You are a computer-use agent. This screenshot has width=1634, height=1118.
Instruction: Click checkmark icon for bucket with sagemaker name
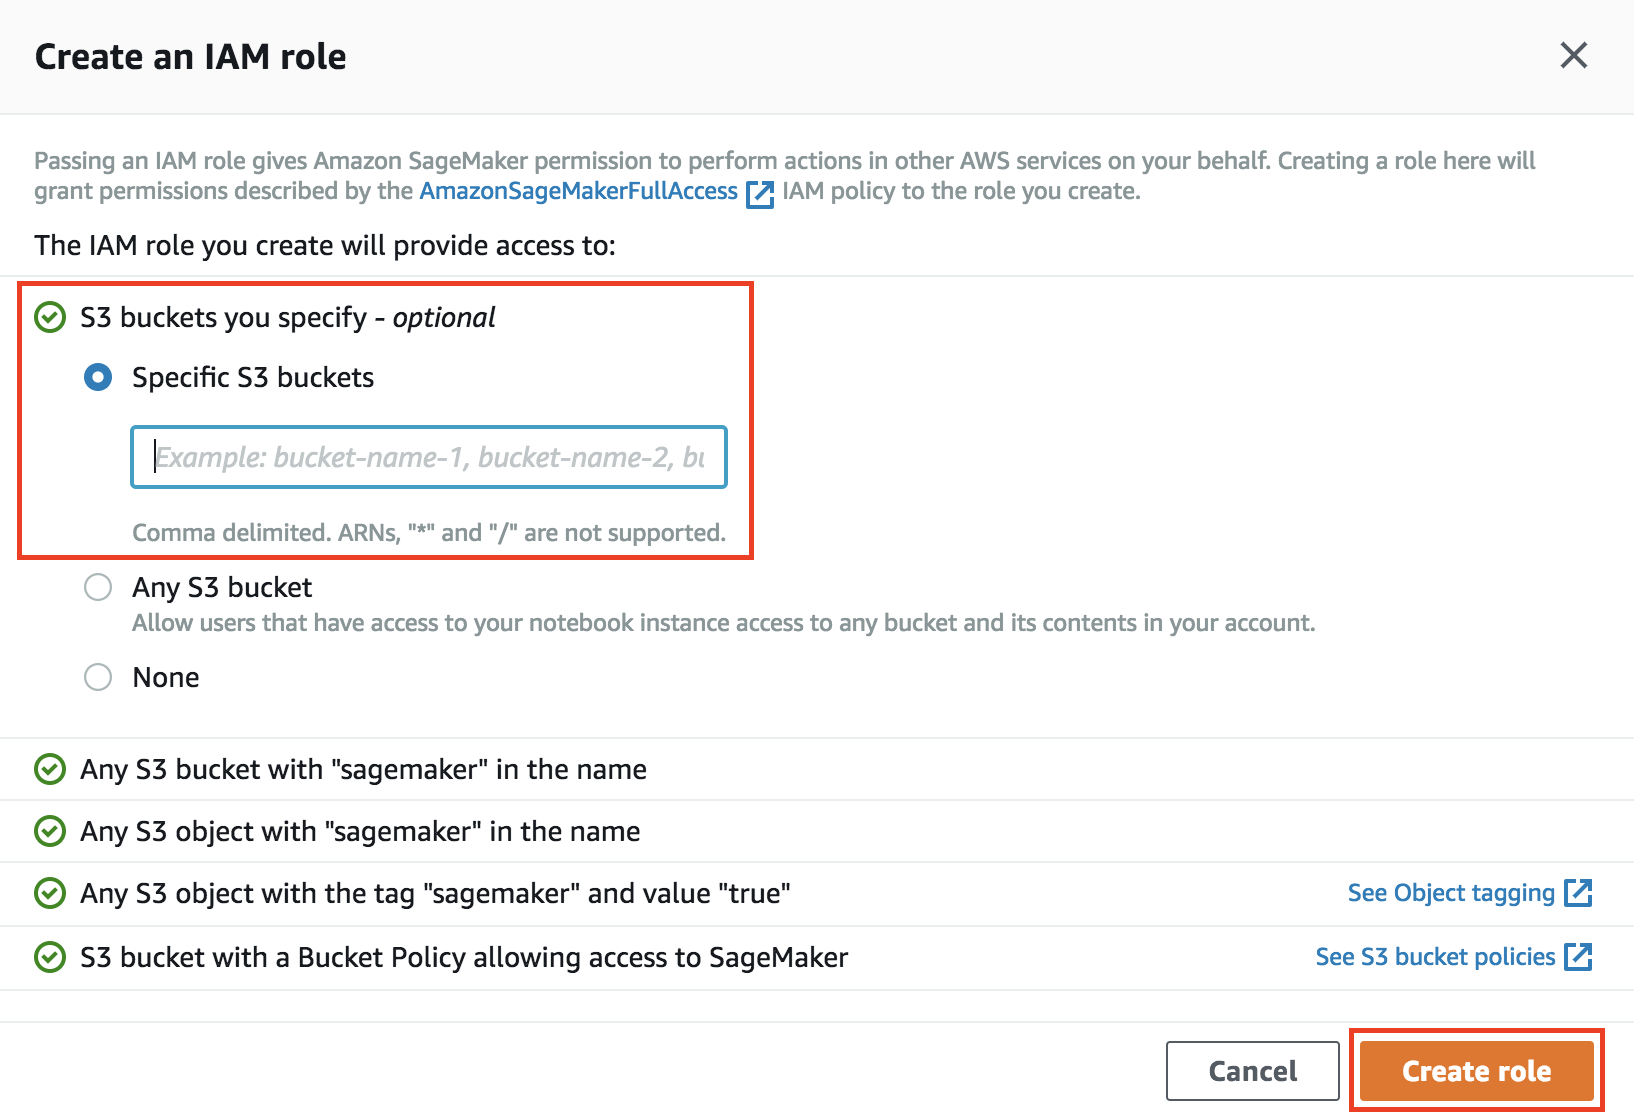[50, 769]
